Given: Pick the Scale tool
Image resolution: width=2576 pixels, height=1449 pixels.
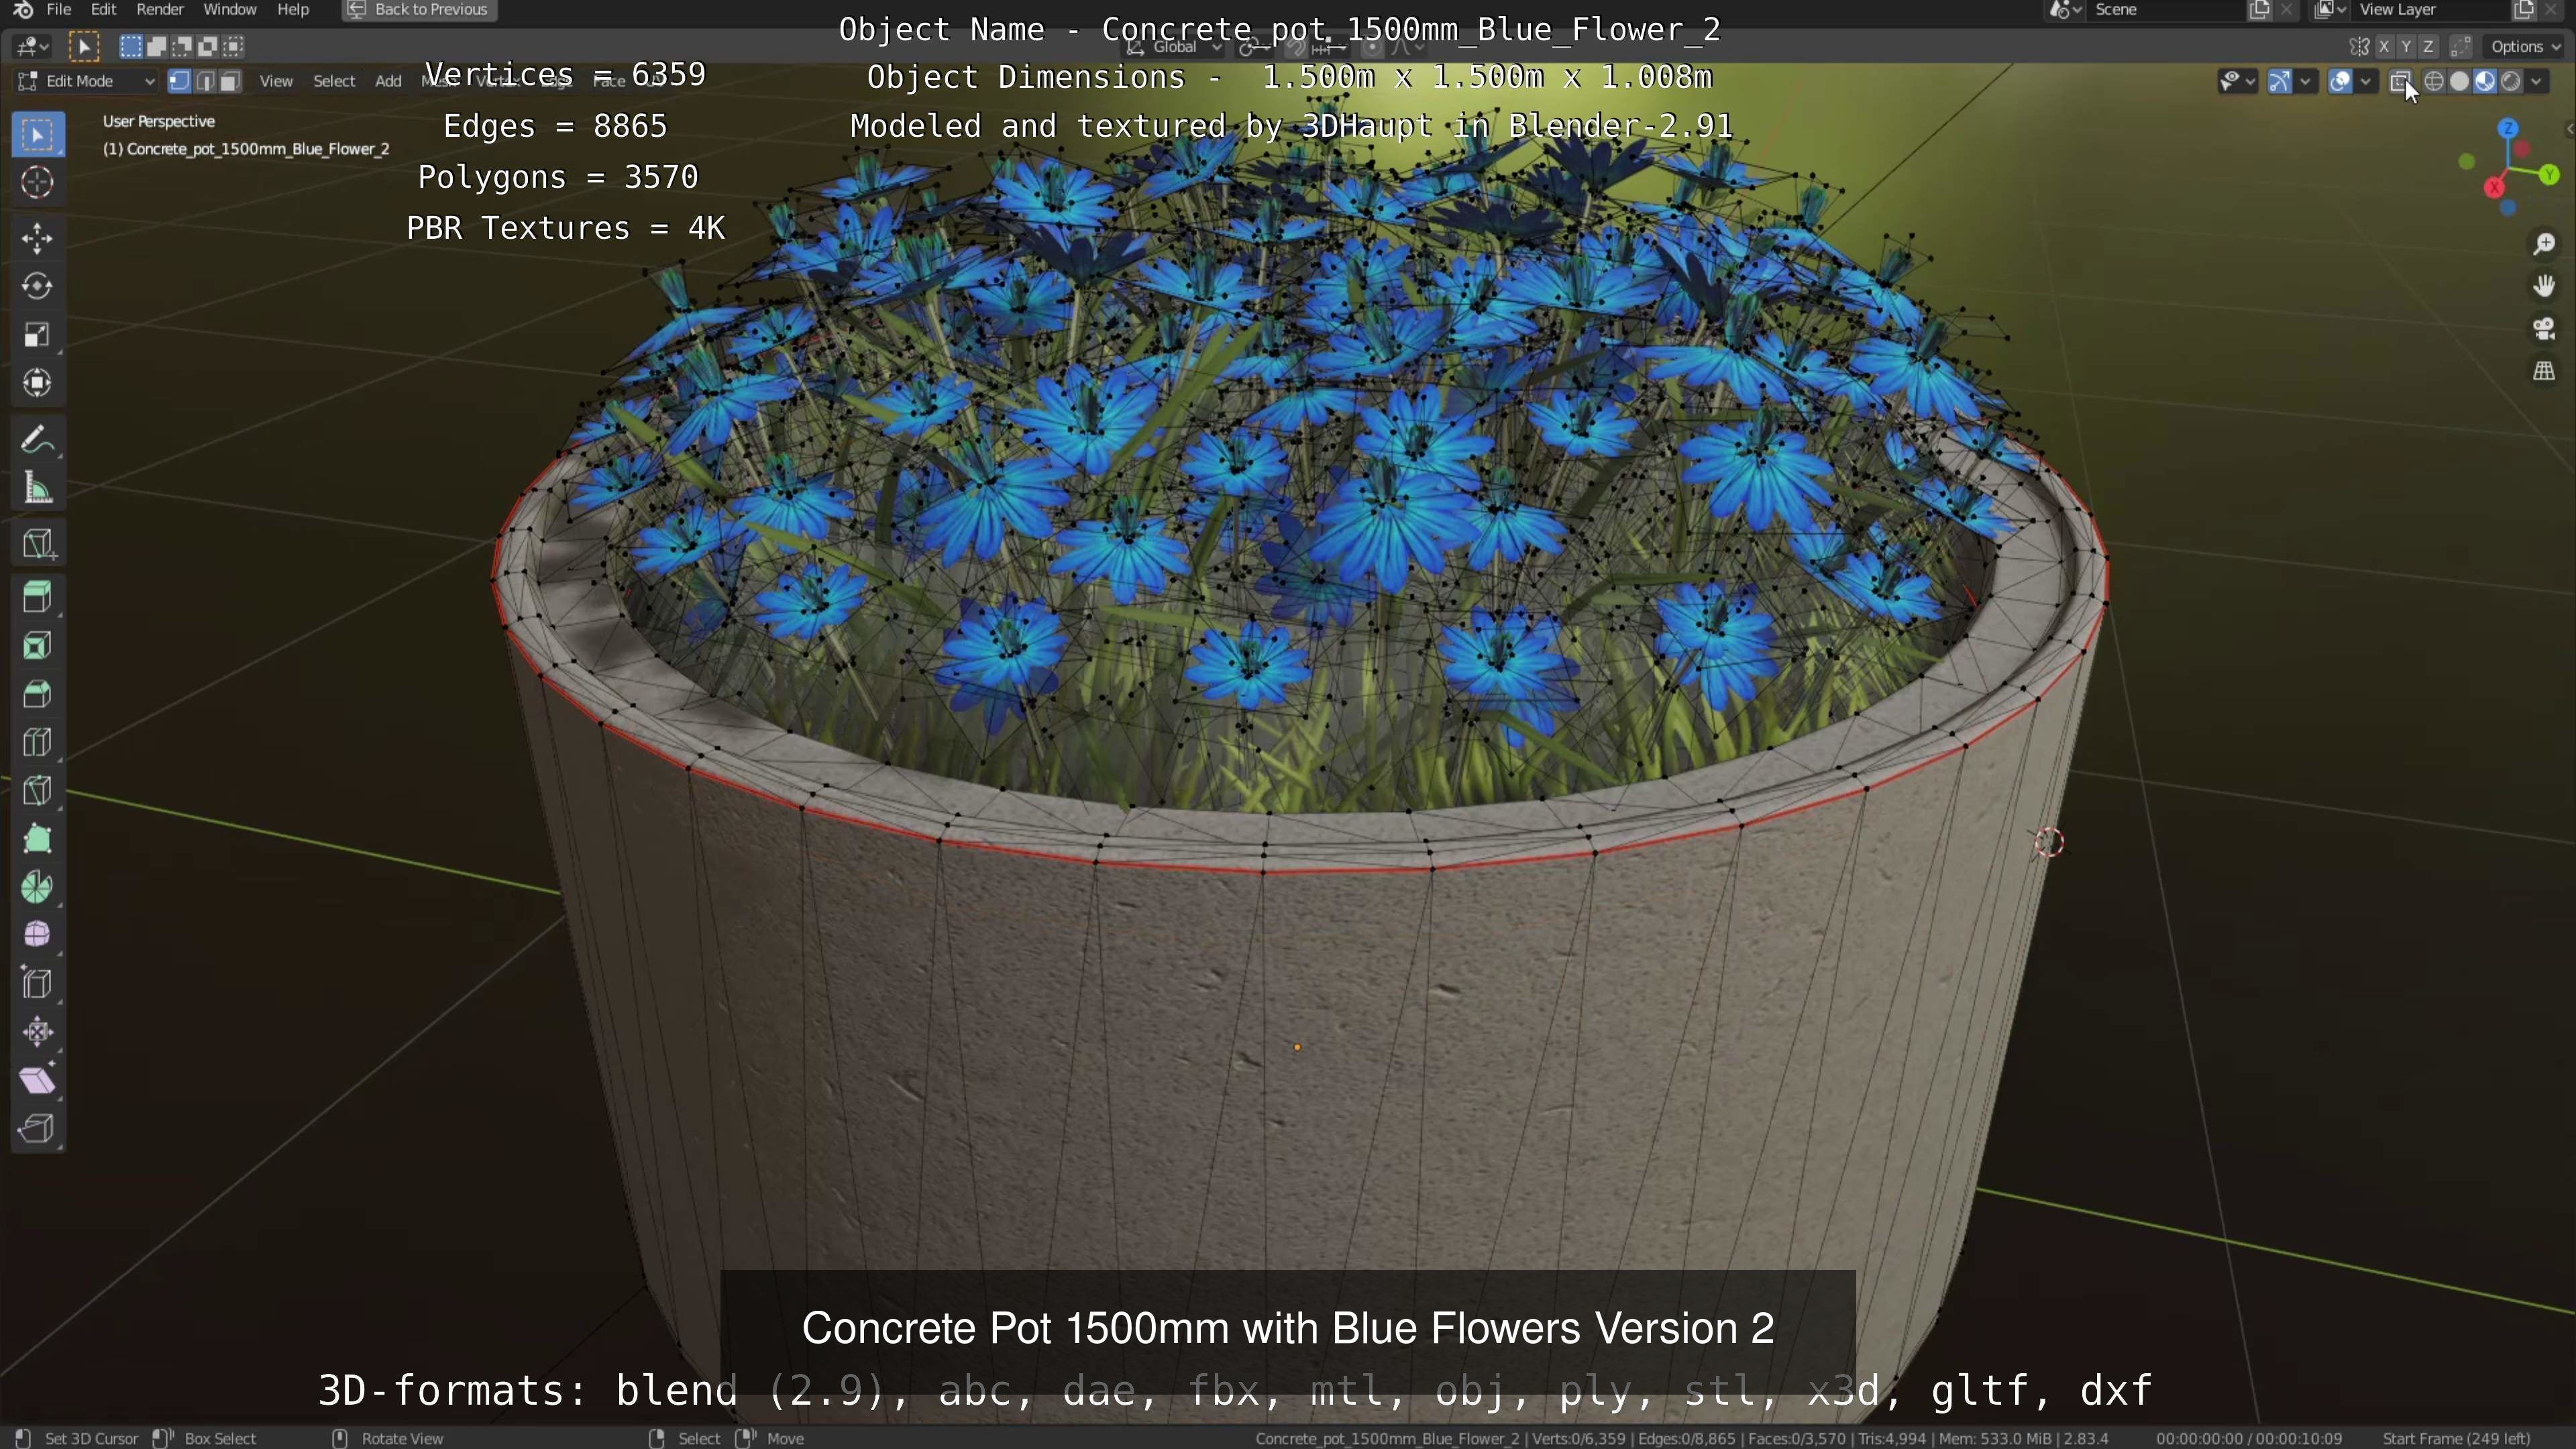Looking at the screenshot, I should (x=38, y=335).
